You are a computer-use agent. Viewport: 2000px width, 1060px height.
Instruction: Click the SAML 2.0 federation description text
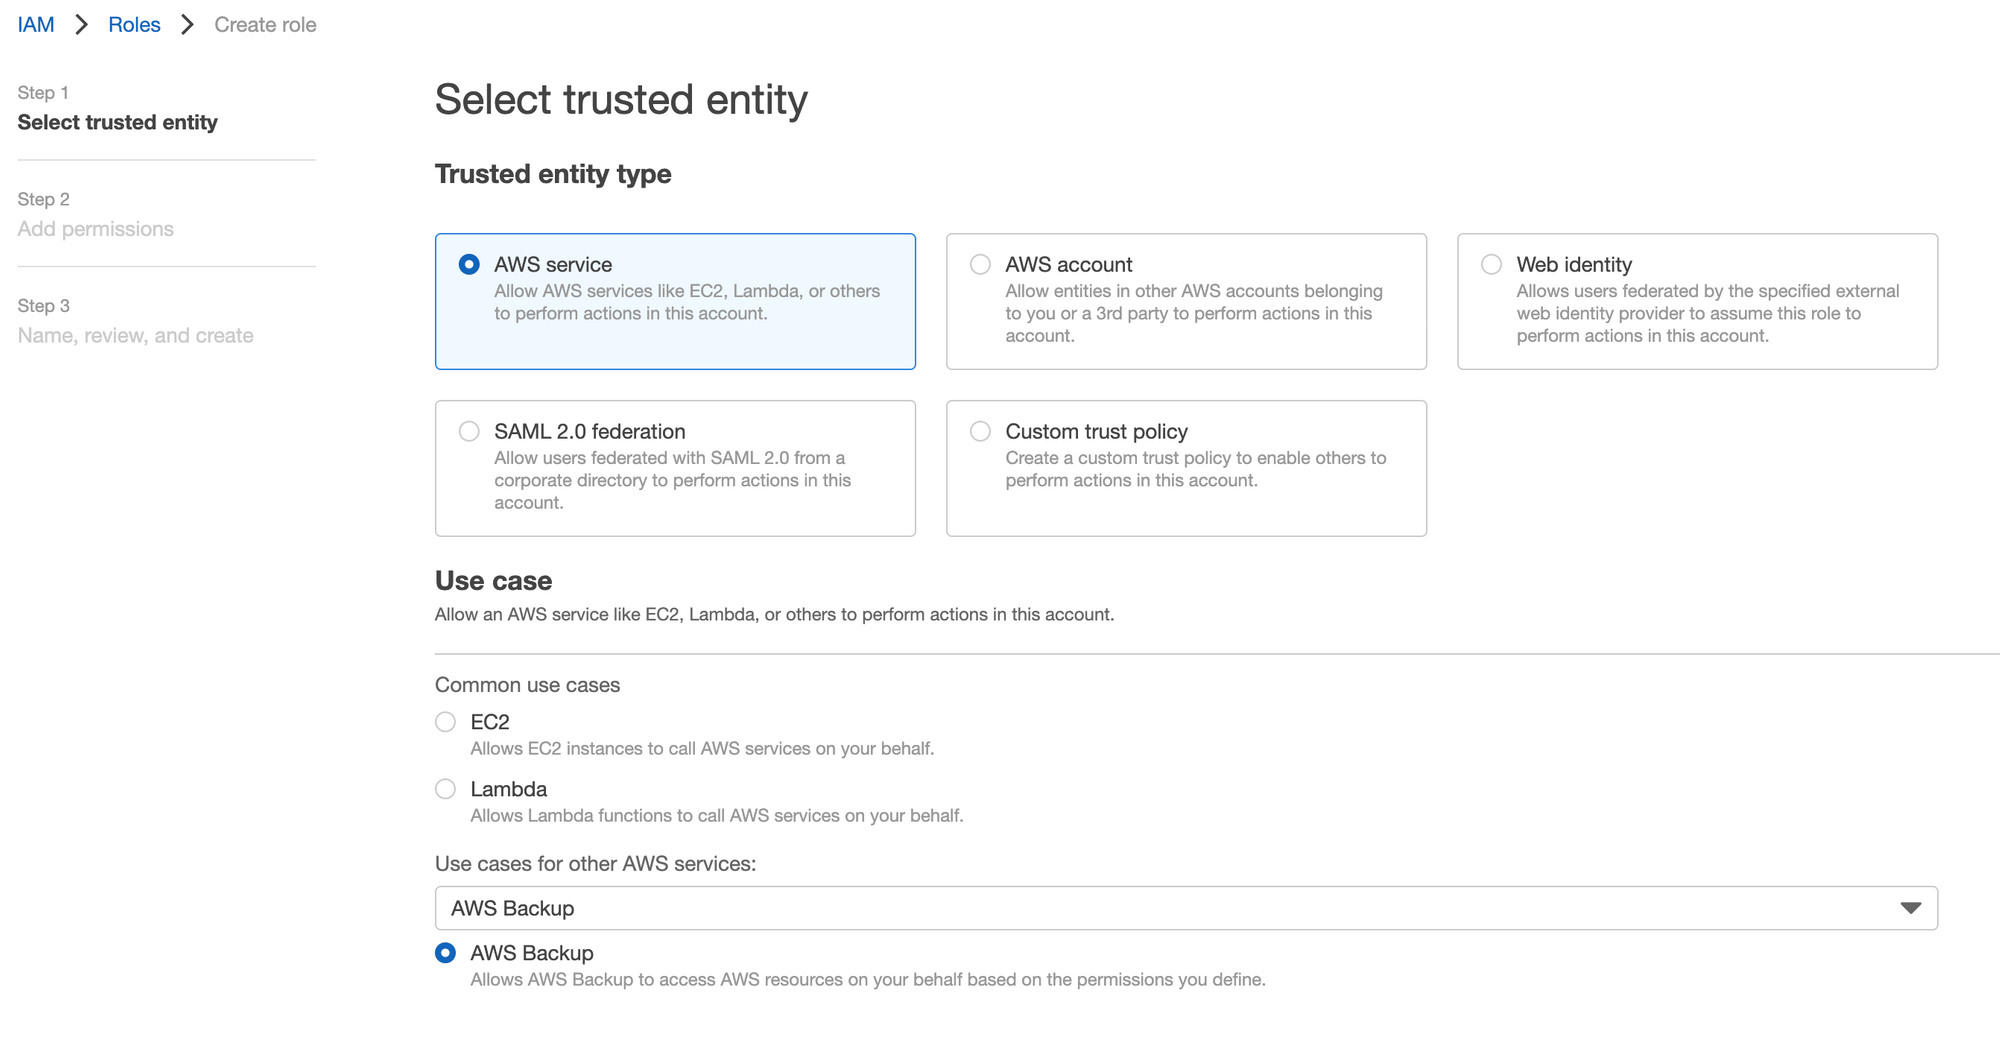pos(672,480)
